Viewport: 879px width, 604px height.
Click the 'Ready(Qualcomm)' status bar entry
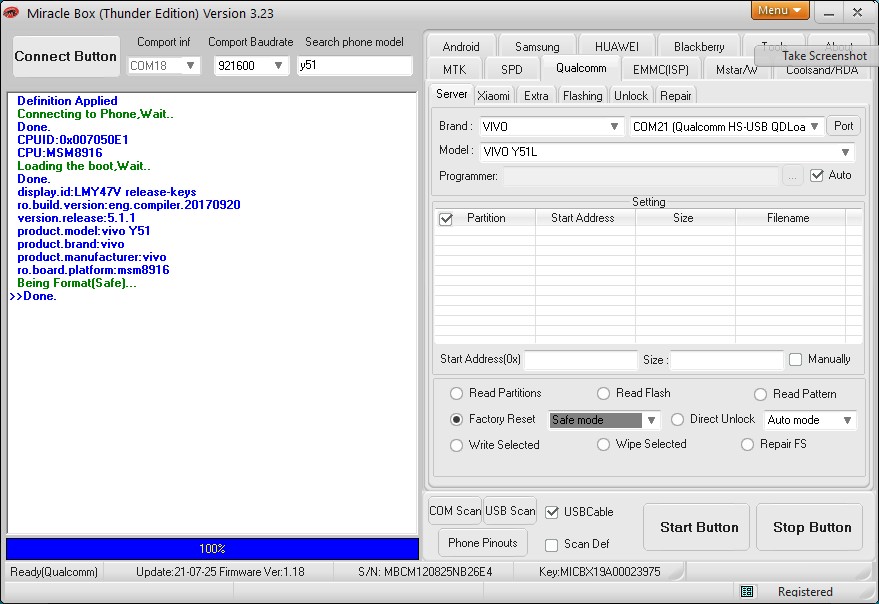click(54, 572)
